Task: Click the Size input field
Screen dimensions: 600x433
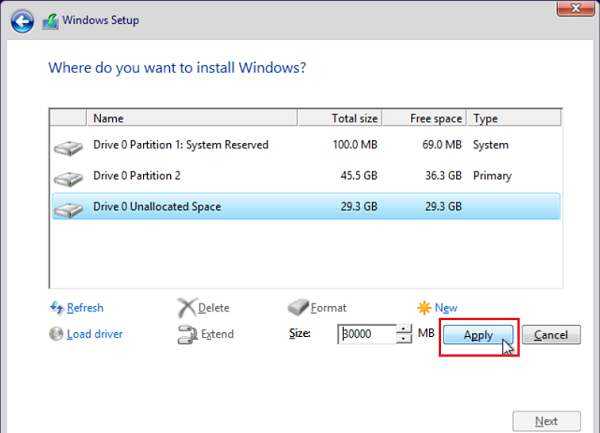Action: pos(367,334)
